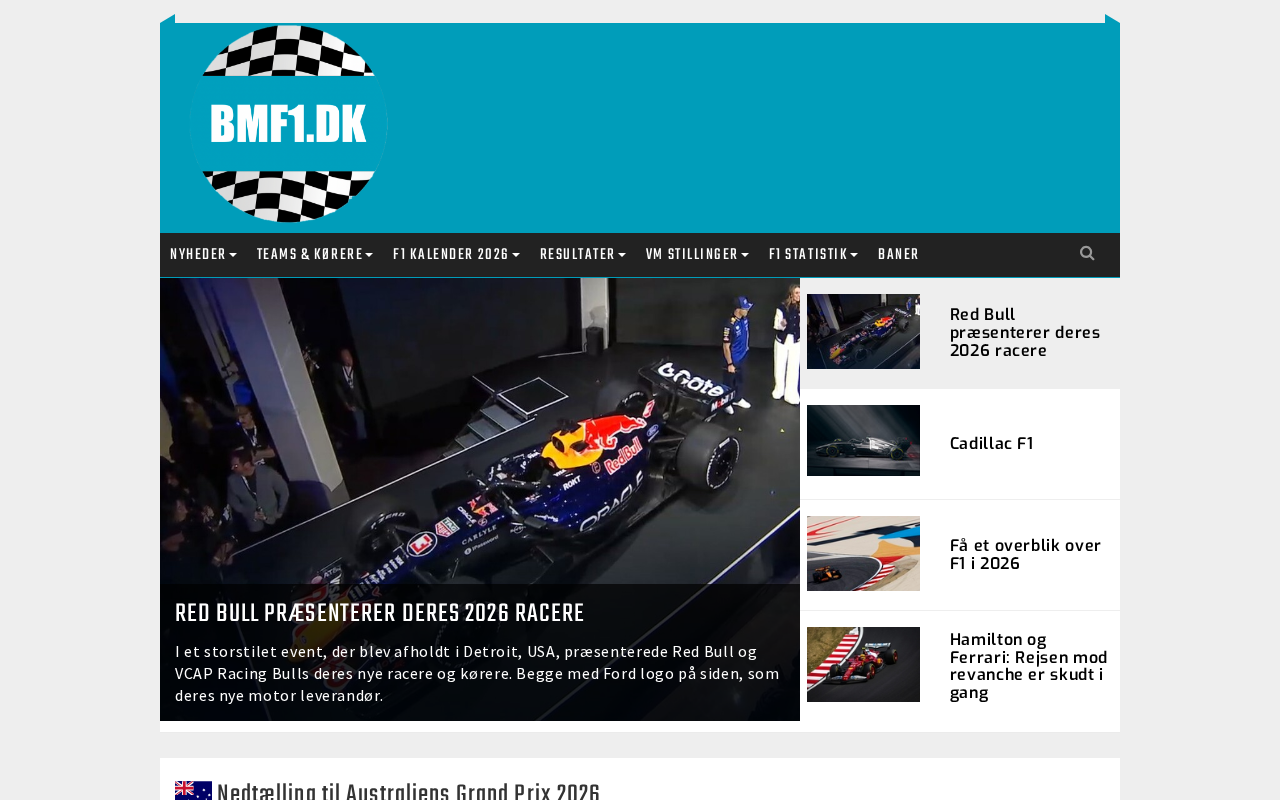Click the Red Bull sidebar thumbnail

click(x=863, y=332)
